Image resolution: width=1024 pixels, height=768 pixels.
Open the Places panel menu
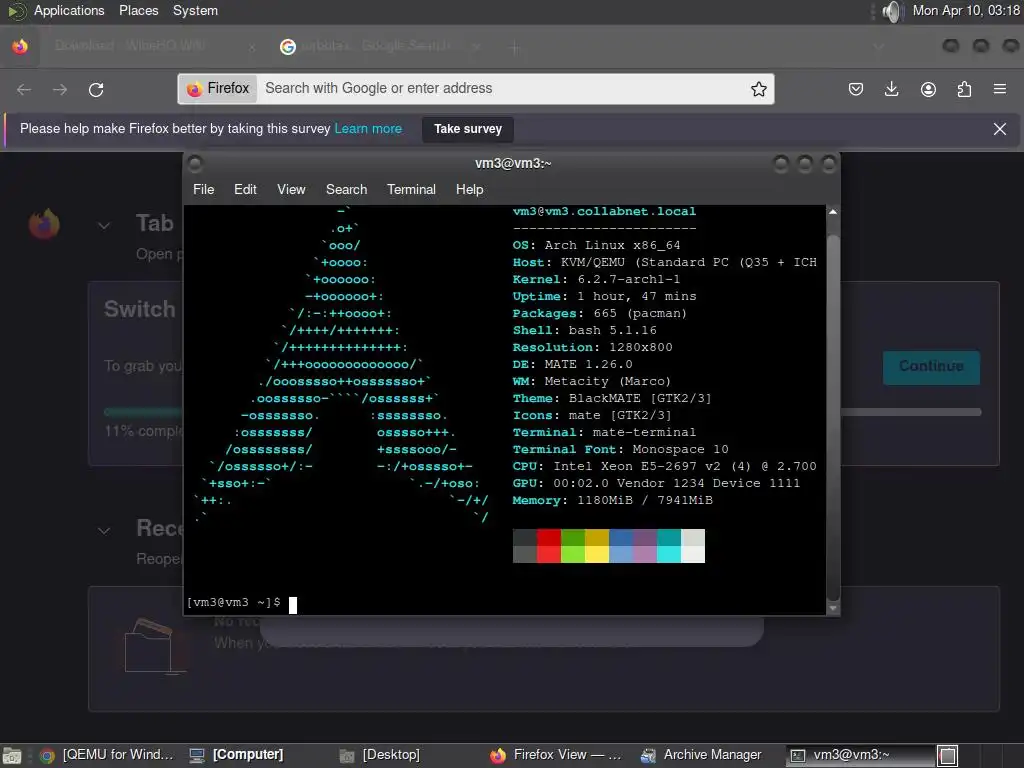[138, 11]
